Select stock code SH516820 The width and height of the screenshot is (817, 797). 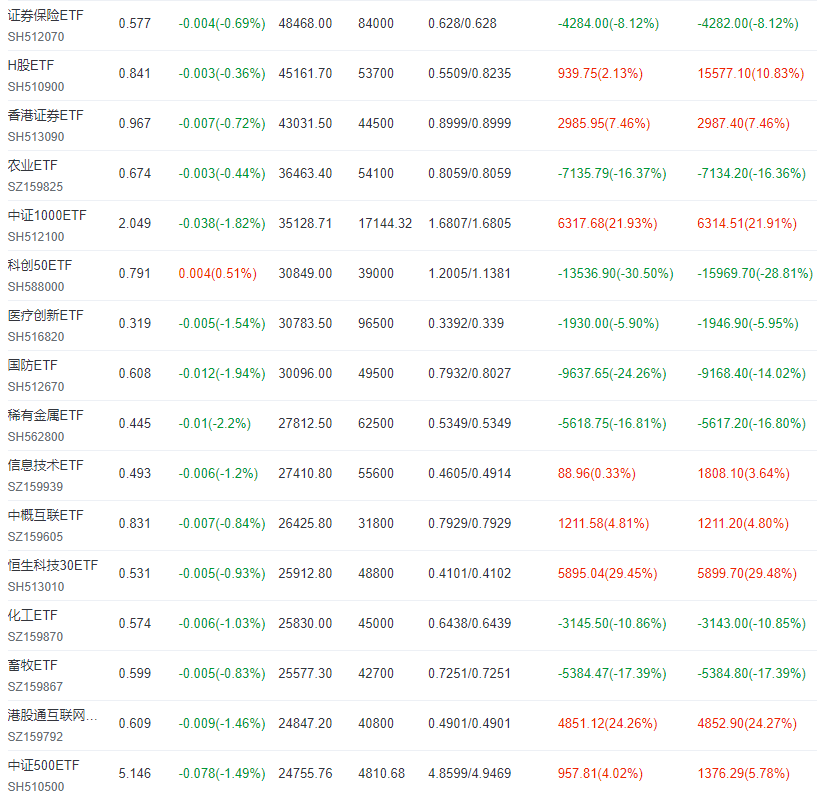tap(36, 337)
